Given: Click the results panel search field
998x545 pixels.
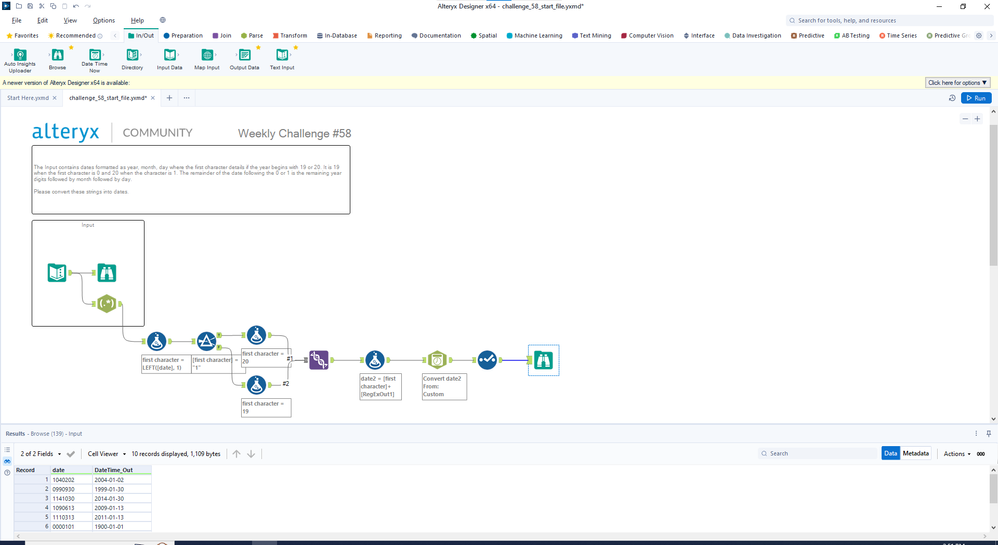Looking at the screenshot, I should pyautogui.click(x=817, y=453).
